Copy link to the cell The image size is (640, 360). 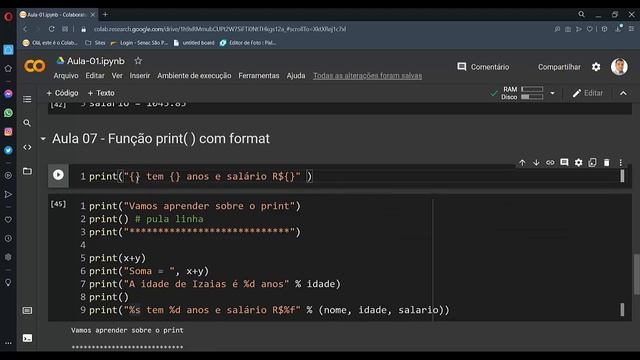pyautogui.click(x=550, y=162)
